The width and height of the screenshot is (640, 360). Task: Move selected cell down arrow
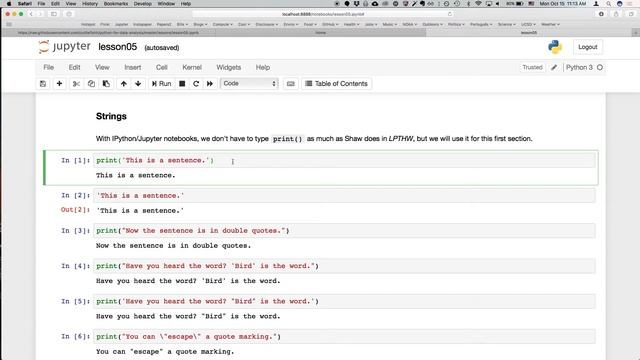pos(138,84)
